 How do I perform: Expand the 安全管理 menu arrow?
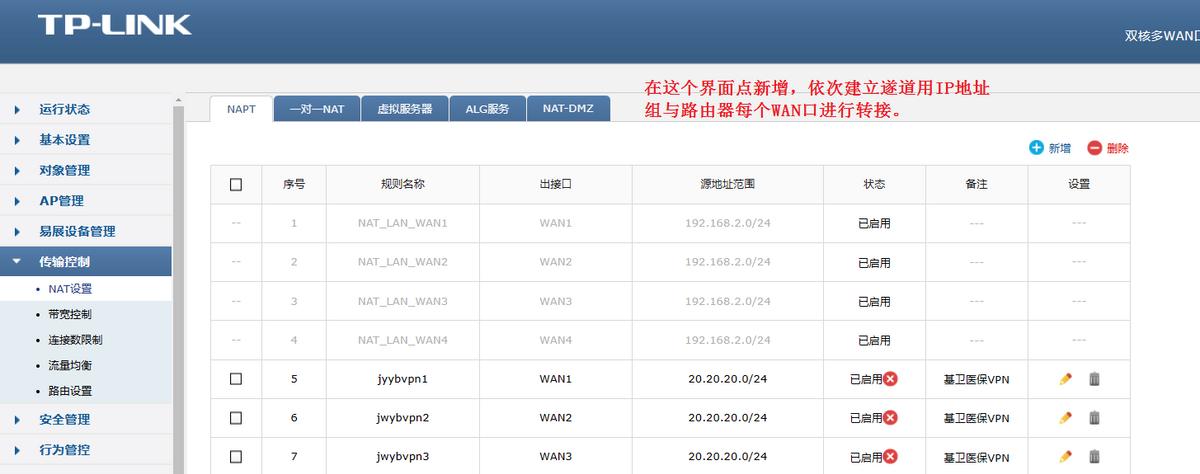(x=17, y=419)
